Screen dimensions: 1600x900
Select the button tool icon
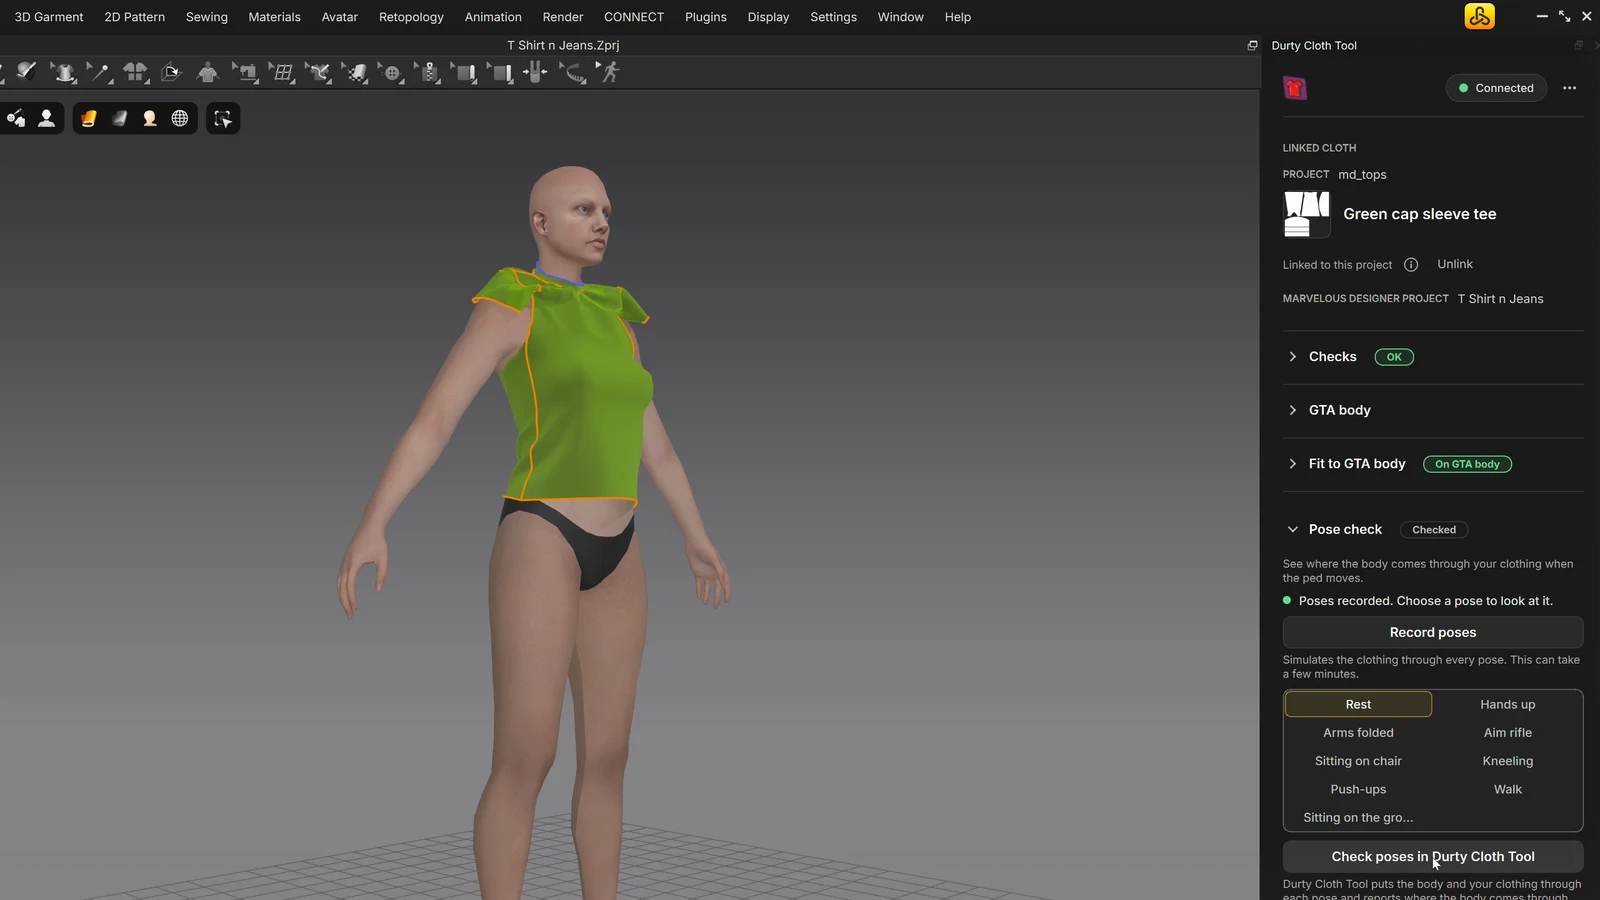392,72
